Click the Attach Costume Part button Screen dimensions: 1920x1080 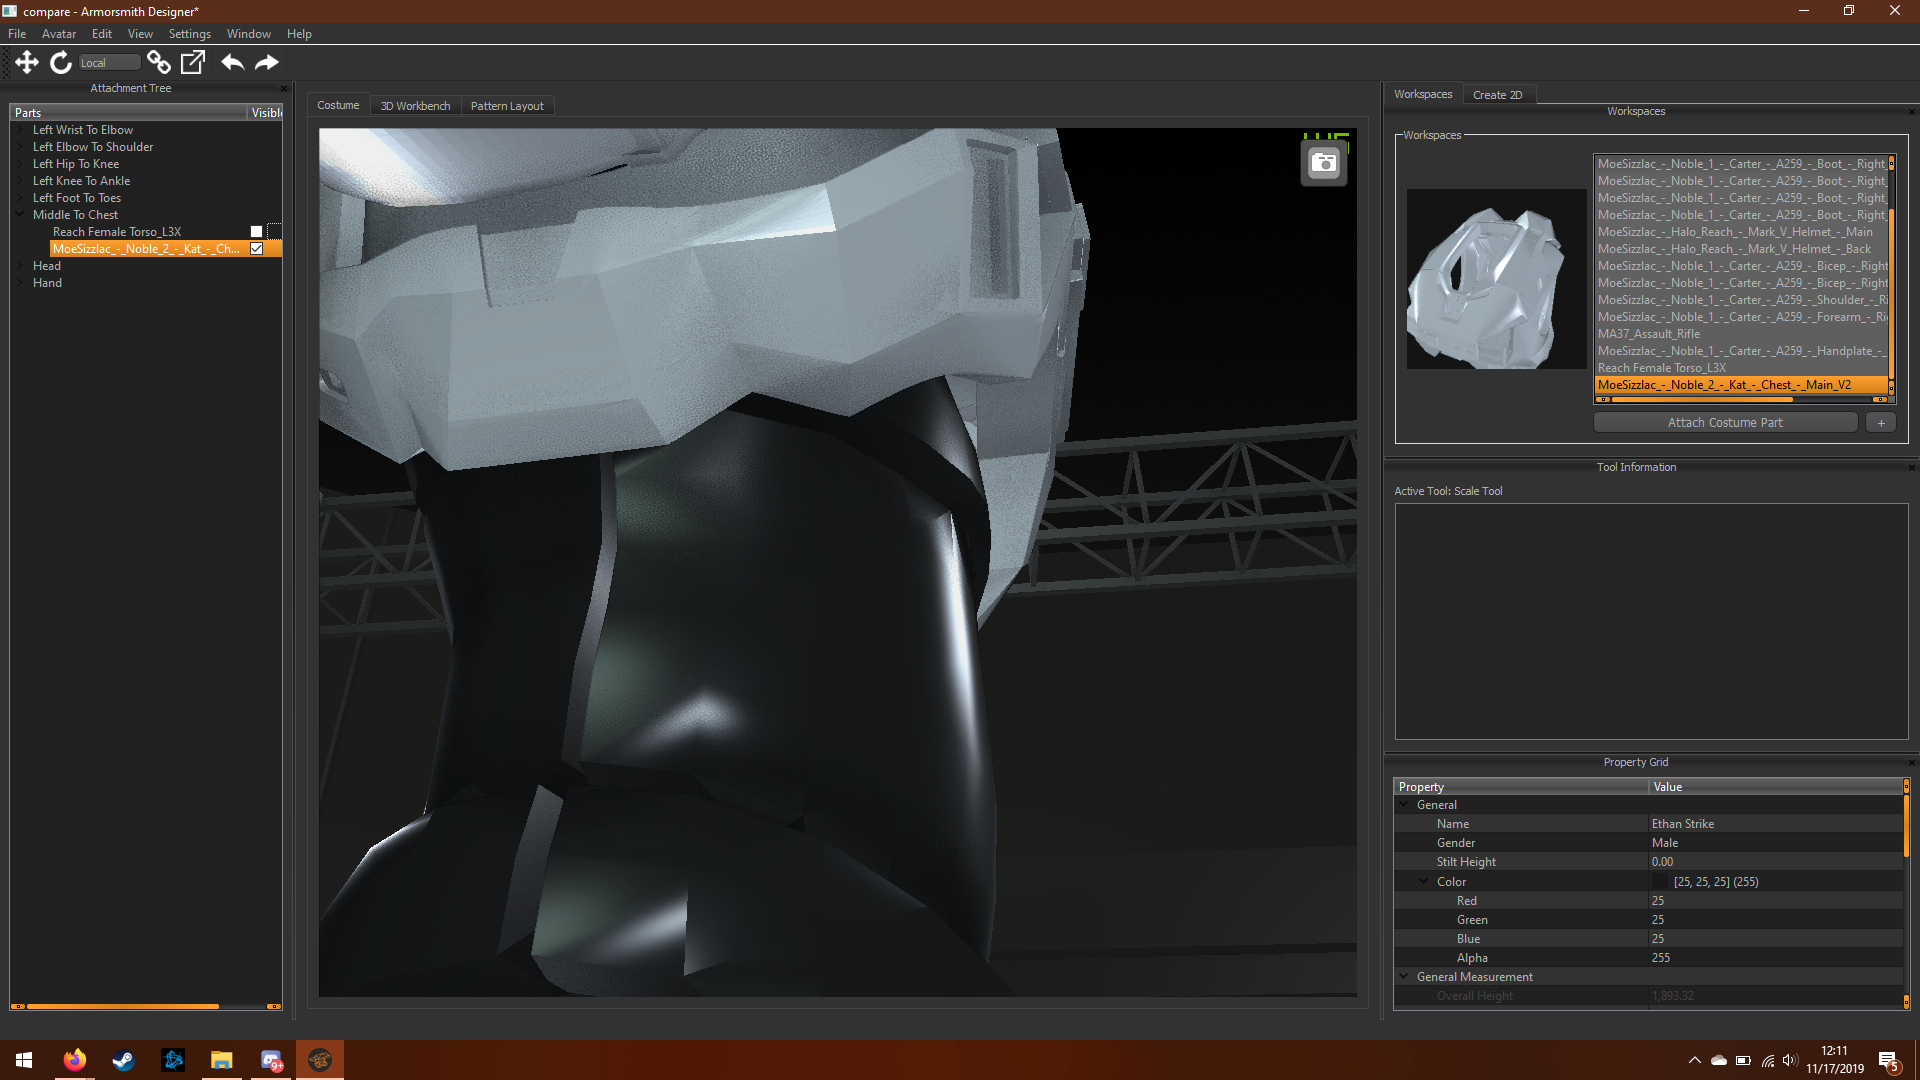(1725, 423)
